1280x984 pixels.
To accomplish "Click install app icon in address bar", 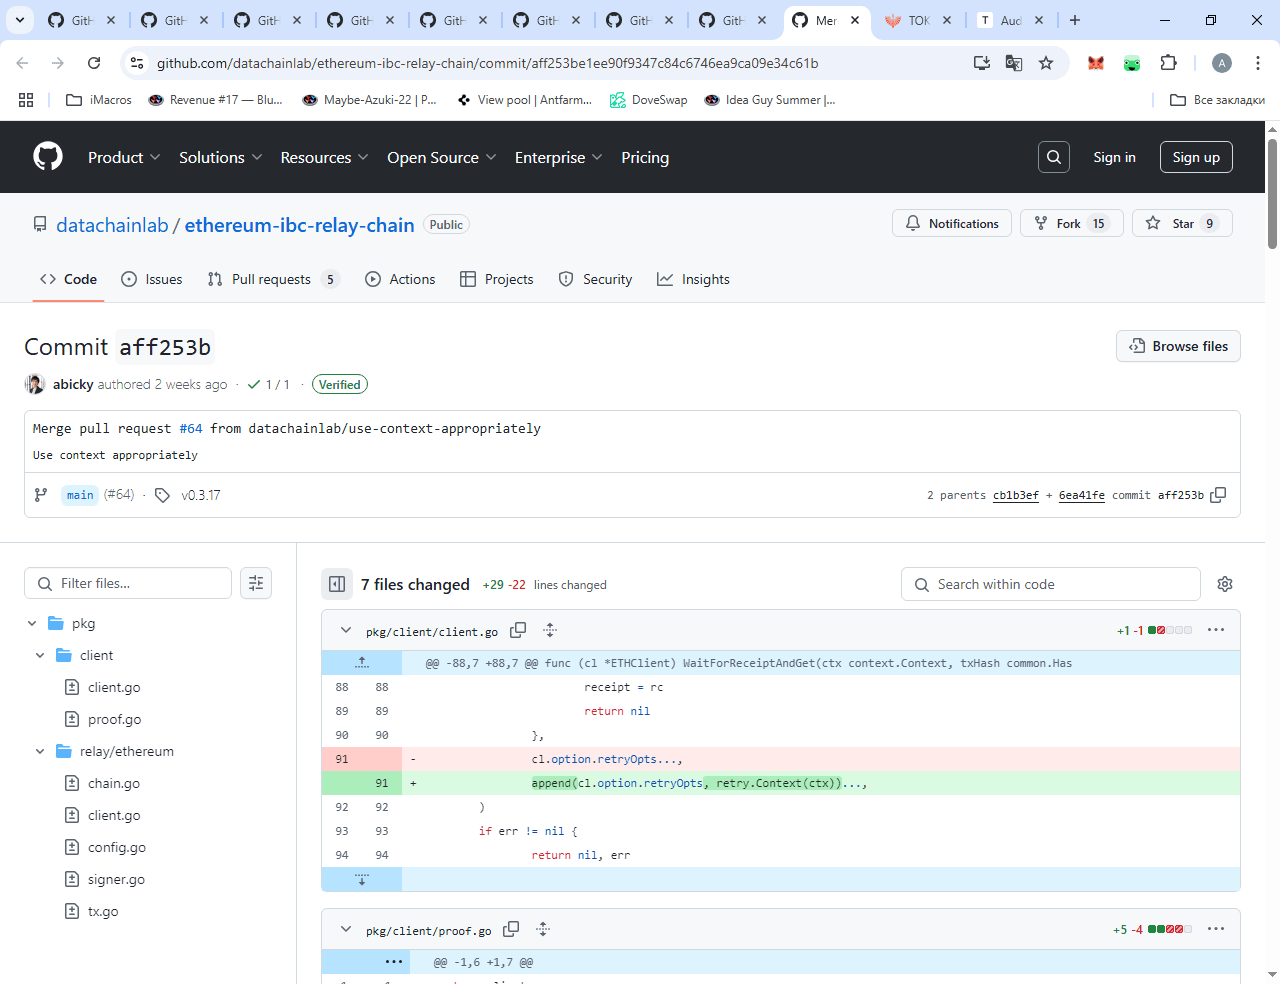I will click(982, 63).
